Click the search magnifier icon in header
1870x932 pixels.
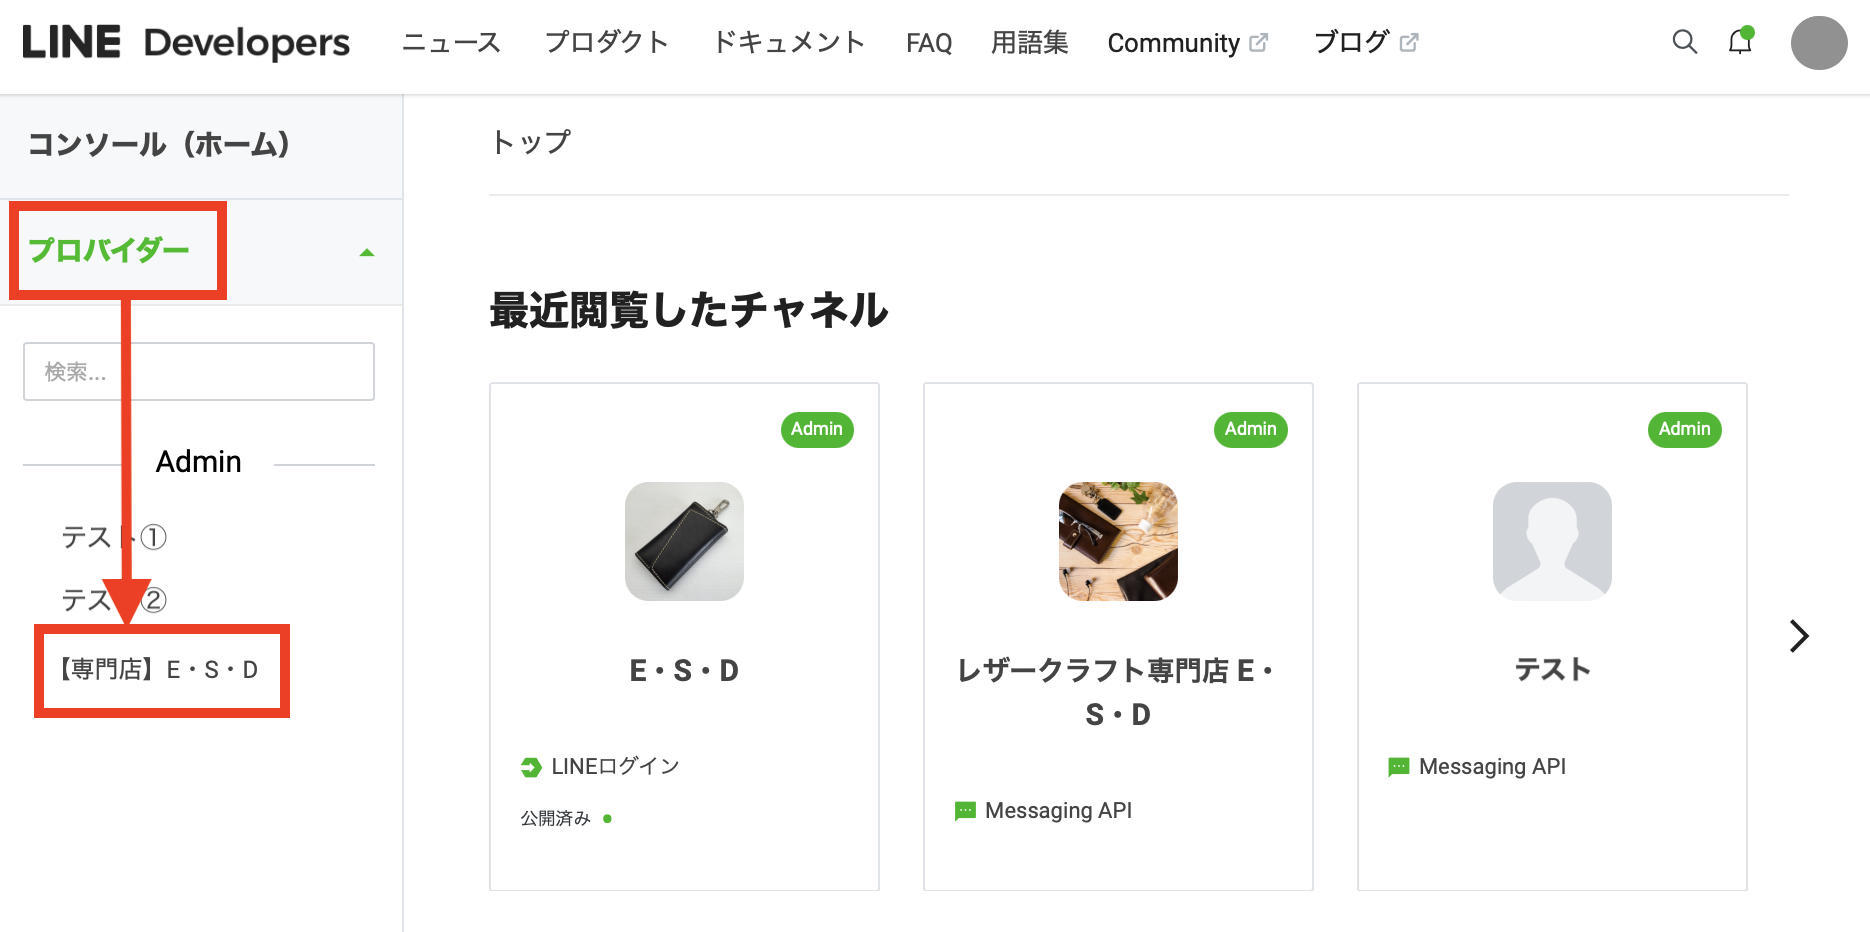pos(1684,42)
